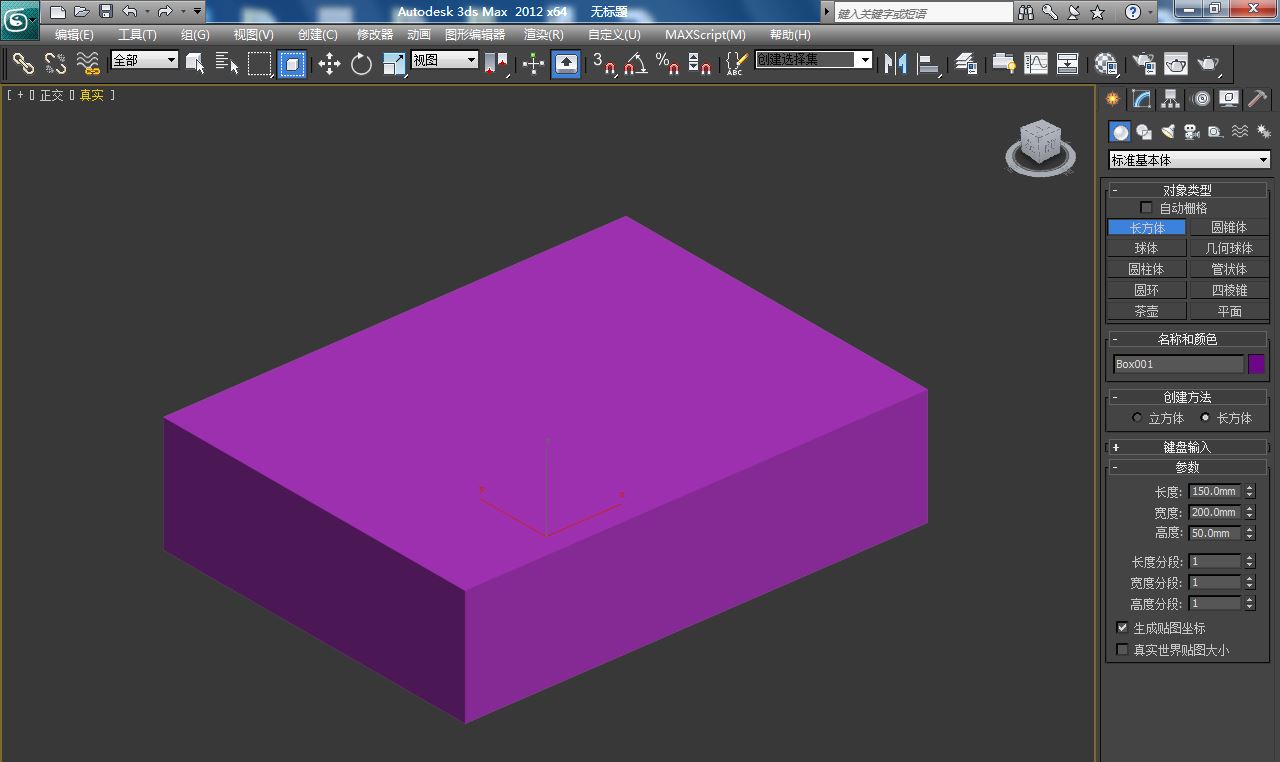This screenshot has height=762, width=1280.
Task: Click the Cameras category icon
Action: [1191, 132]
